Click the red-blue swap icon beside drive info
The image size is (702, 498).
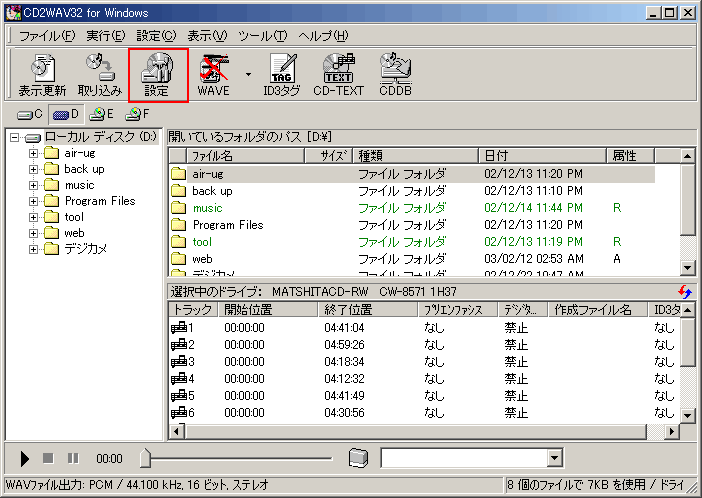pos(684,291)
